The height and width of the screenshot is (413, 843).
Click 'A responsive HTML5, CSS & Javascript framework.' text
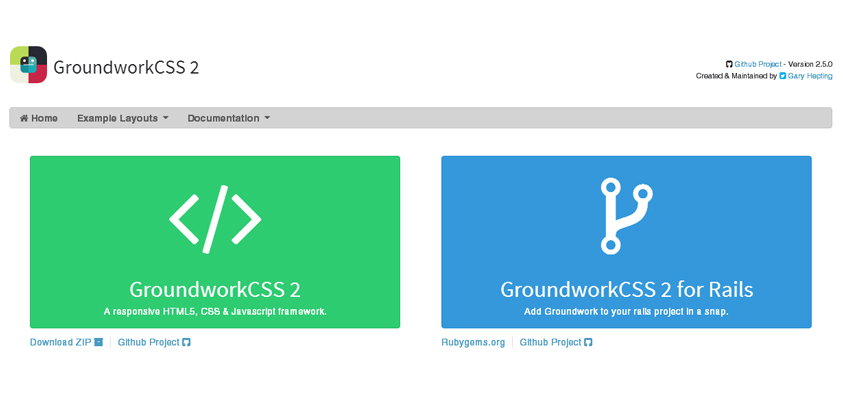(x=215, y=311)
